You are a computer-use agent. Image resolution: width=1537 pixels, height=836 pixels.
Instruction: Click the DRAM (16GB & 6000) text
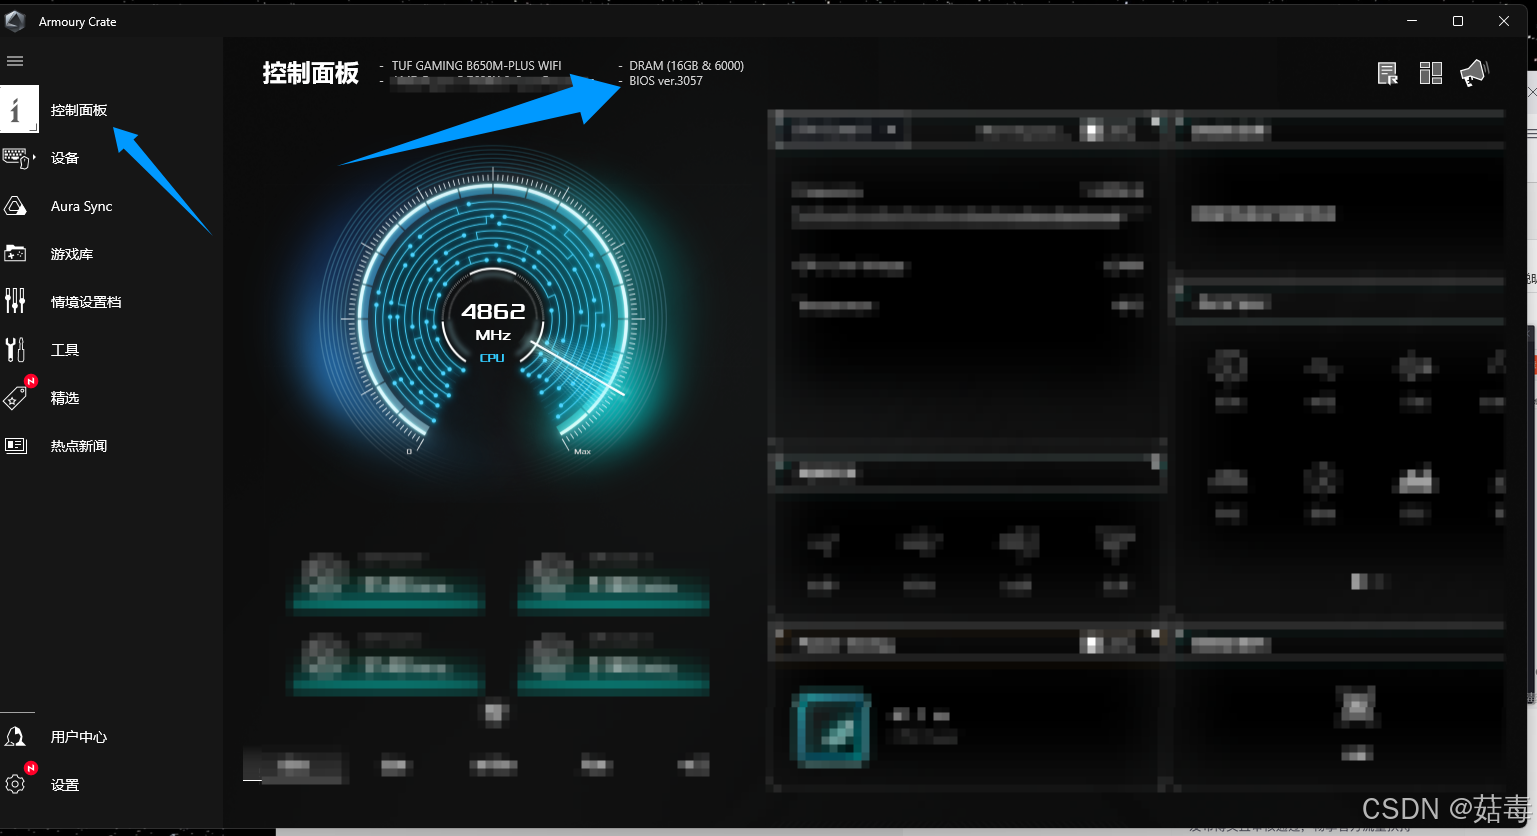pos(686,66)
